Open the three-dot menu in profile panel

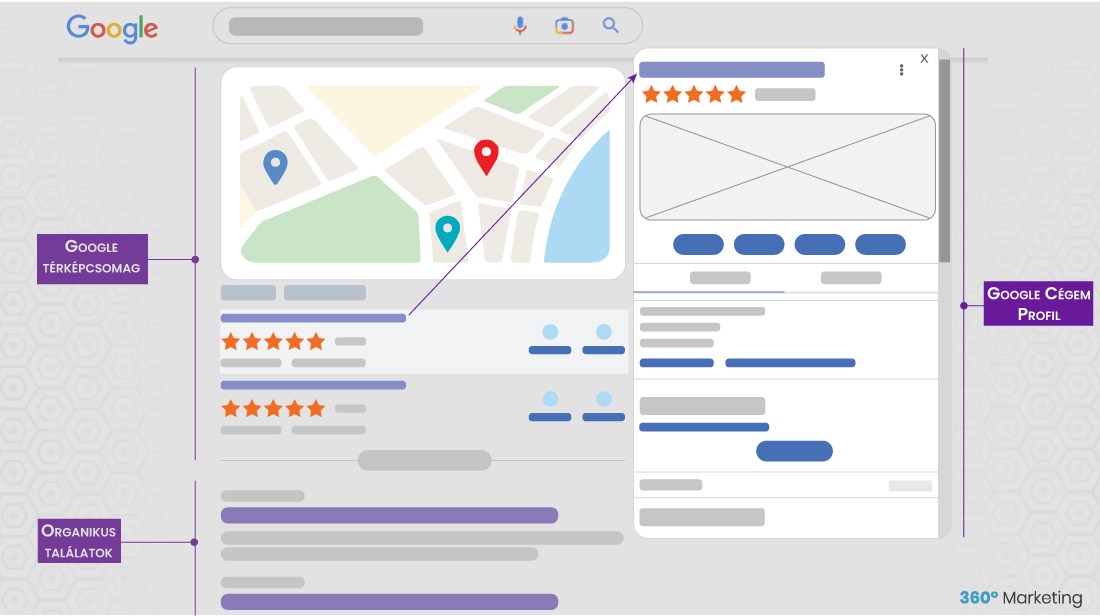[901, 70]
